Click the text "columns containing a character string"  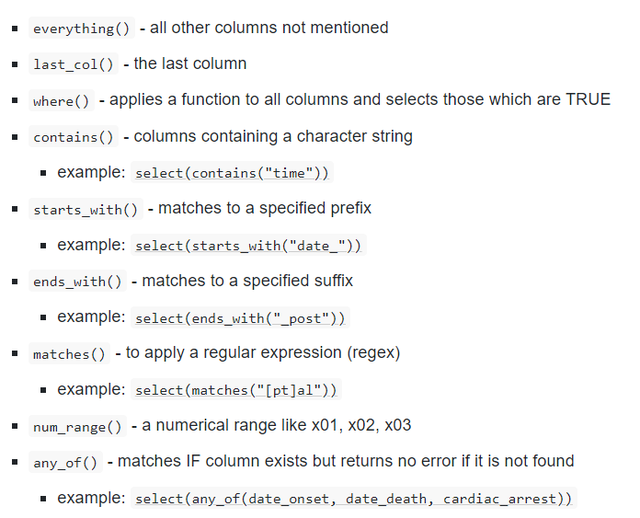272,136
